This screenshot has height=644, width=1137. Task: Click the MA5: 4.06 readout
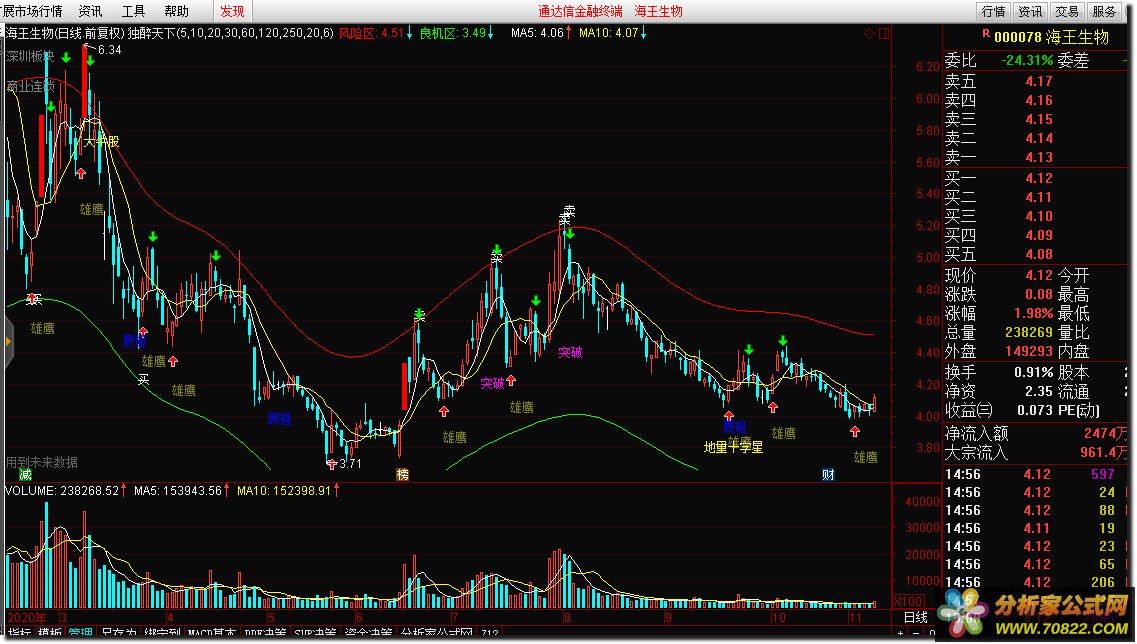pos(537,33)
